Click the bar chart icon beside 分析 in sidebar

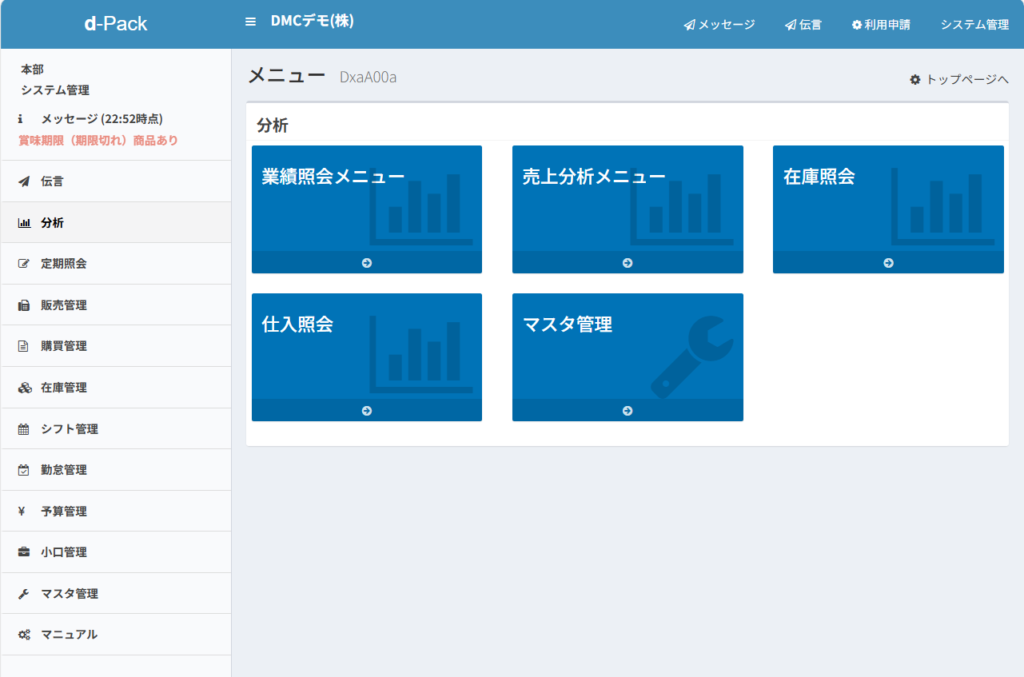coord(24,223)
